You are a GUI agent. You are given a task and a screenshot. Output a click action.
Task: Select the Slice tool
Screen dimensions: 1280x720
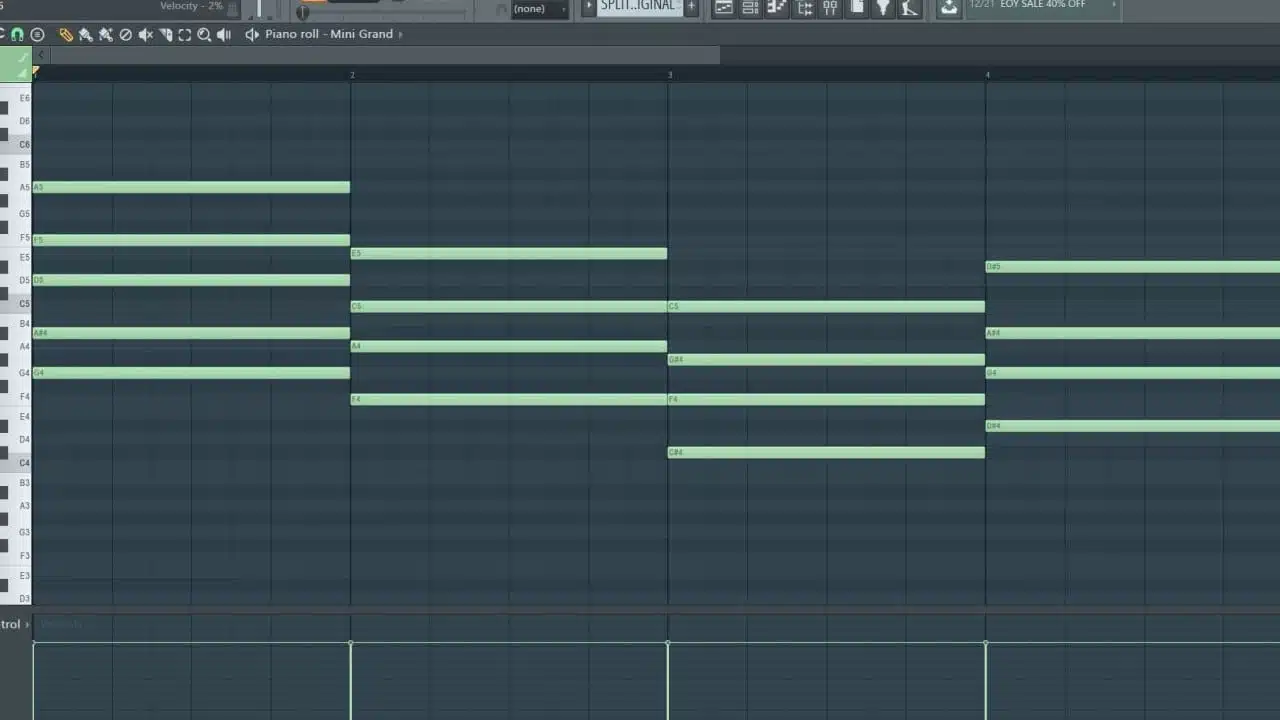(x=166, y=34)
